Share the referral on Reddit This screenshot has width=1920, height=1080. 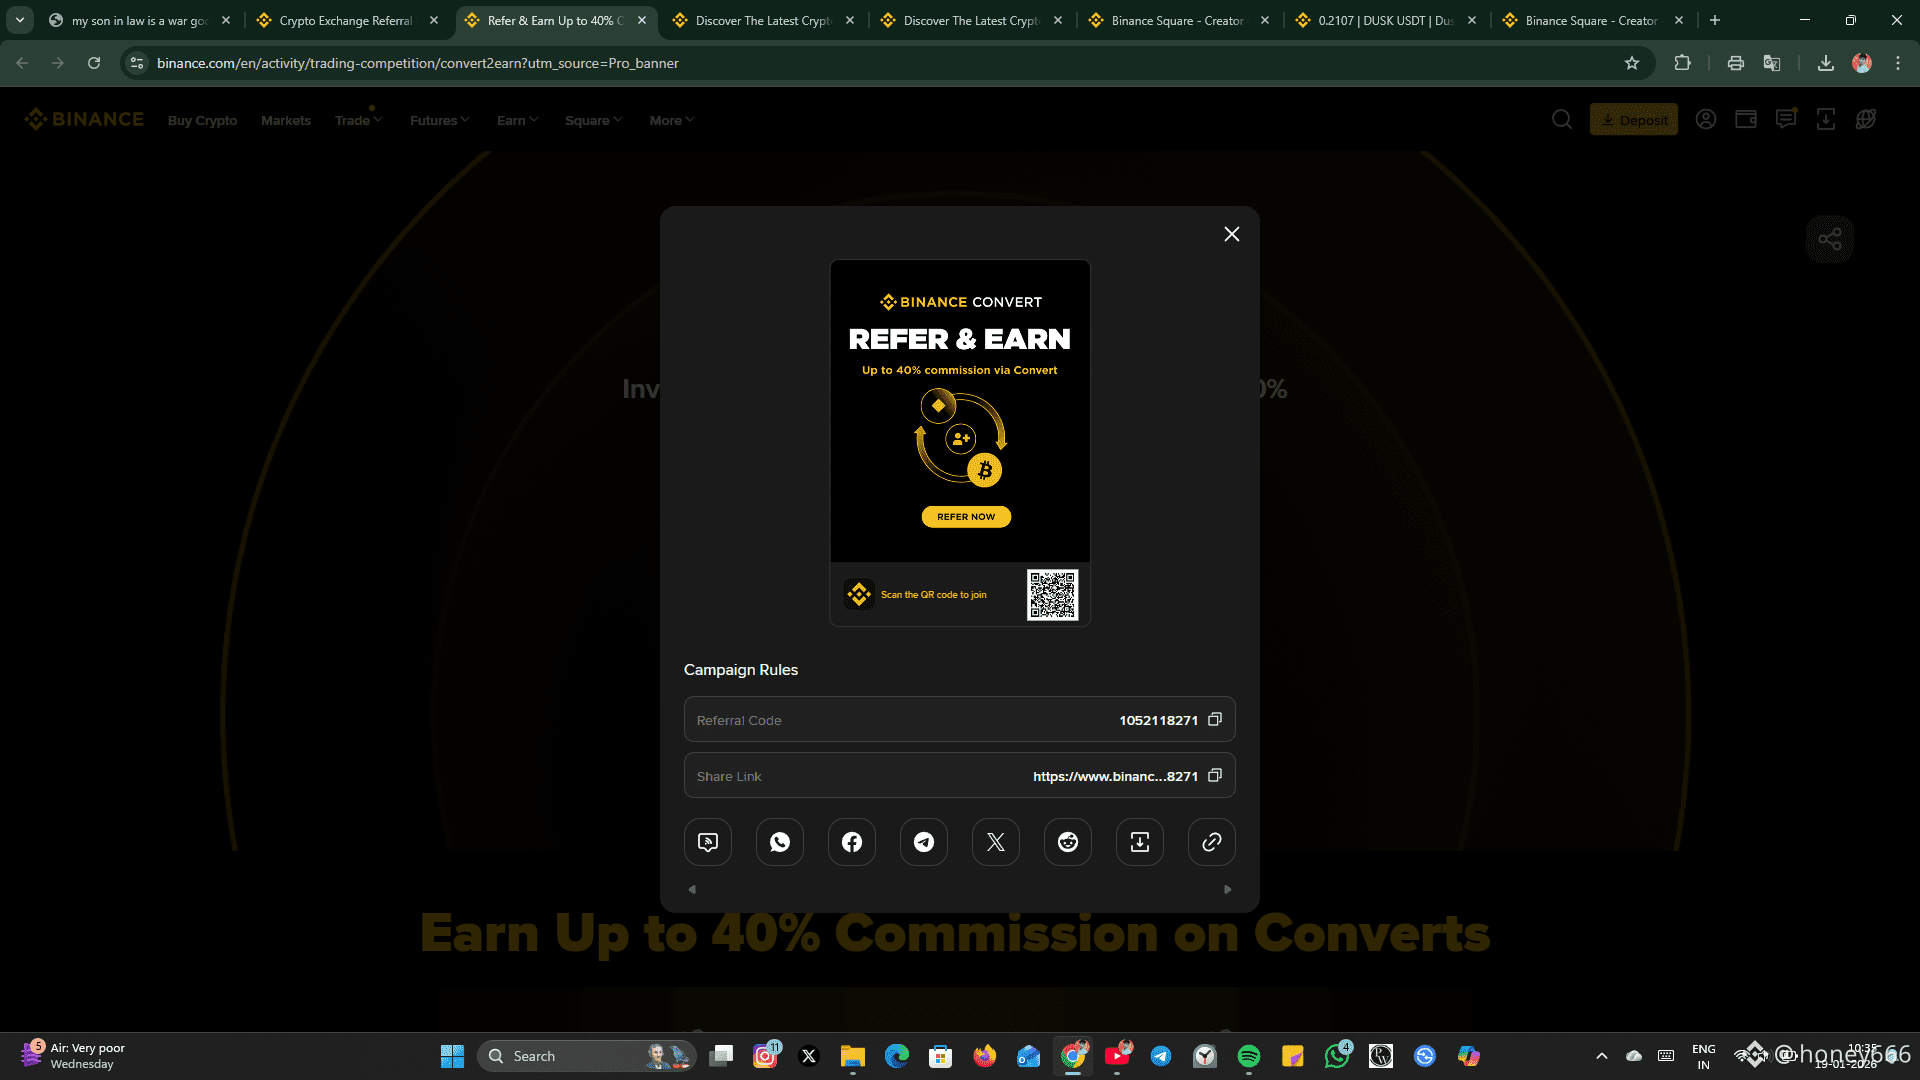point(1068,842)
